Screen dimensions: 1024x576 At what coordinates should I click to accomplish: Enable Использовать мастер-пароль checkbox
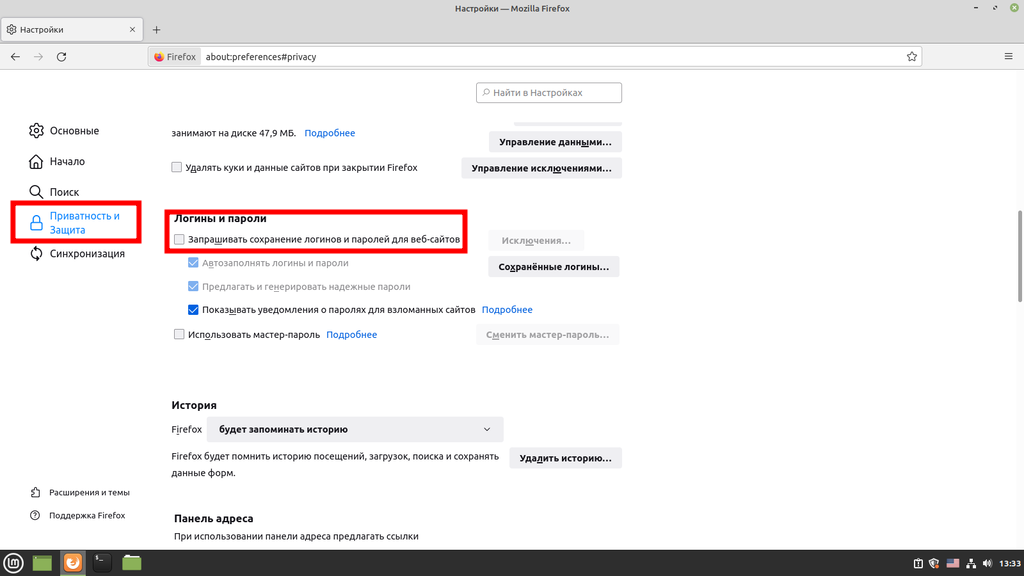(180, 335)
